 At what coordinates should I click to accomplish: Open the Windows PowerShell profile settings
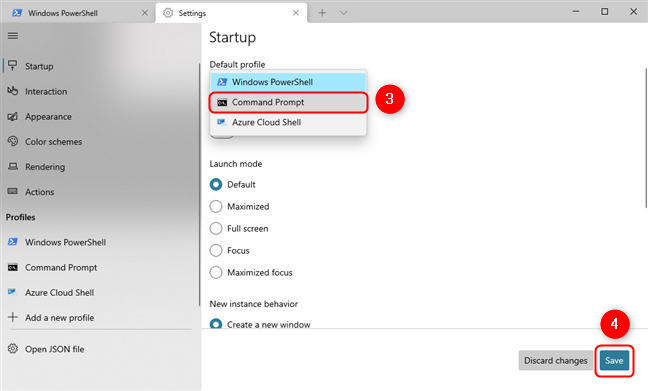[99, 242]
